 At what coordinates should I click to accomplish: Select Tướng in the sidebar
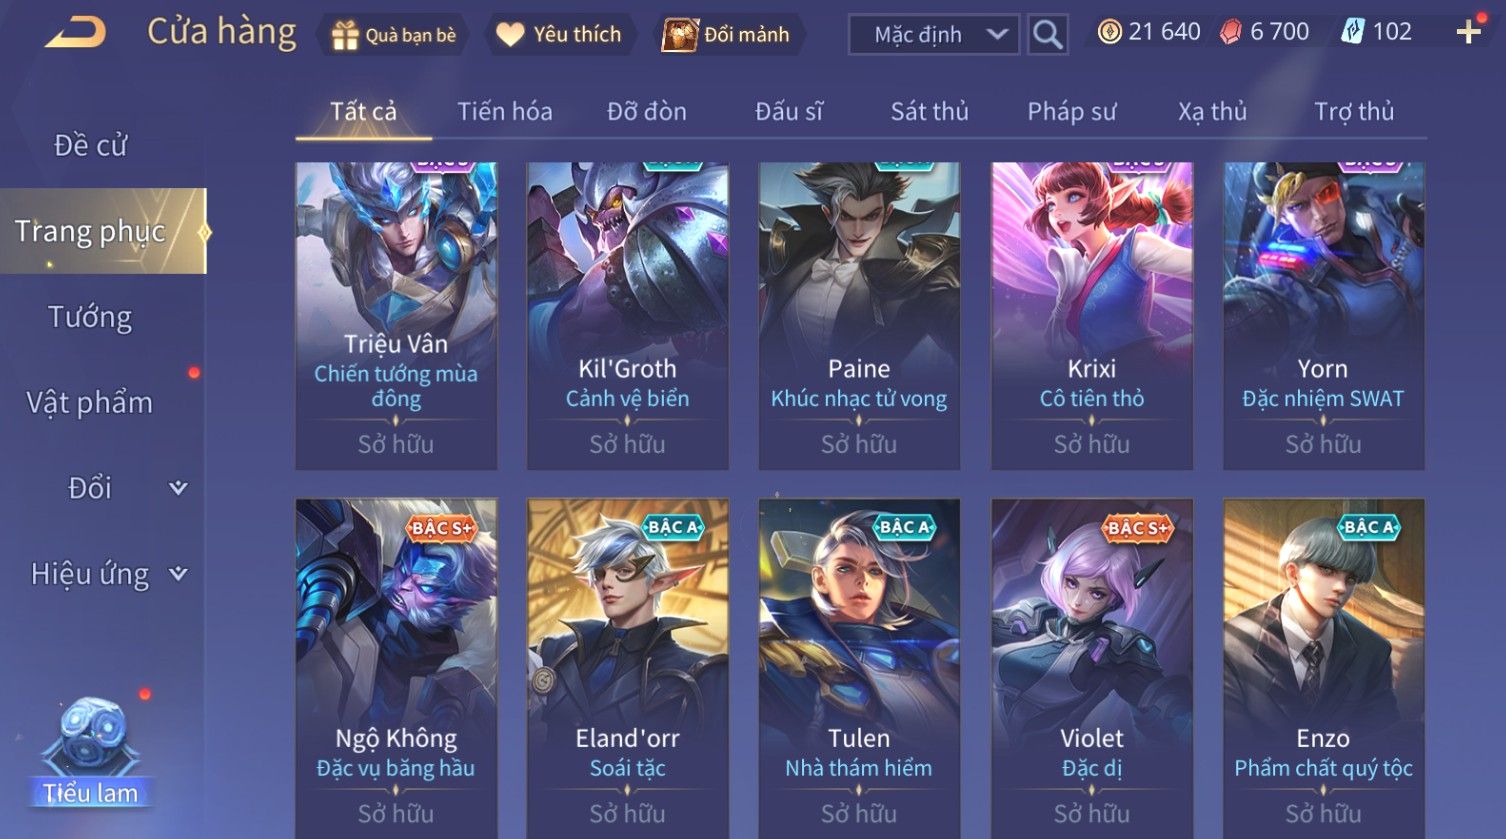[x=90, y=317]
